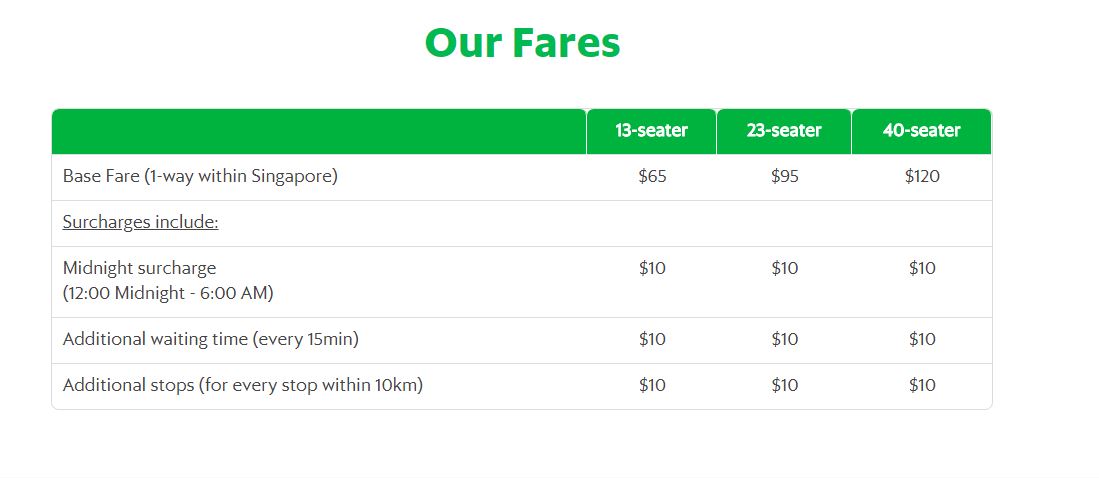Click the 40-seater midnight surcharge price
The width and height of the screenshot is (1099, 478).
coord(922,269)
